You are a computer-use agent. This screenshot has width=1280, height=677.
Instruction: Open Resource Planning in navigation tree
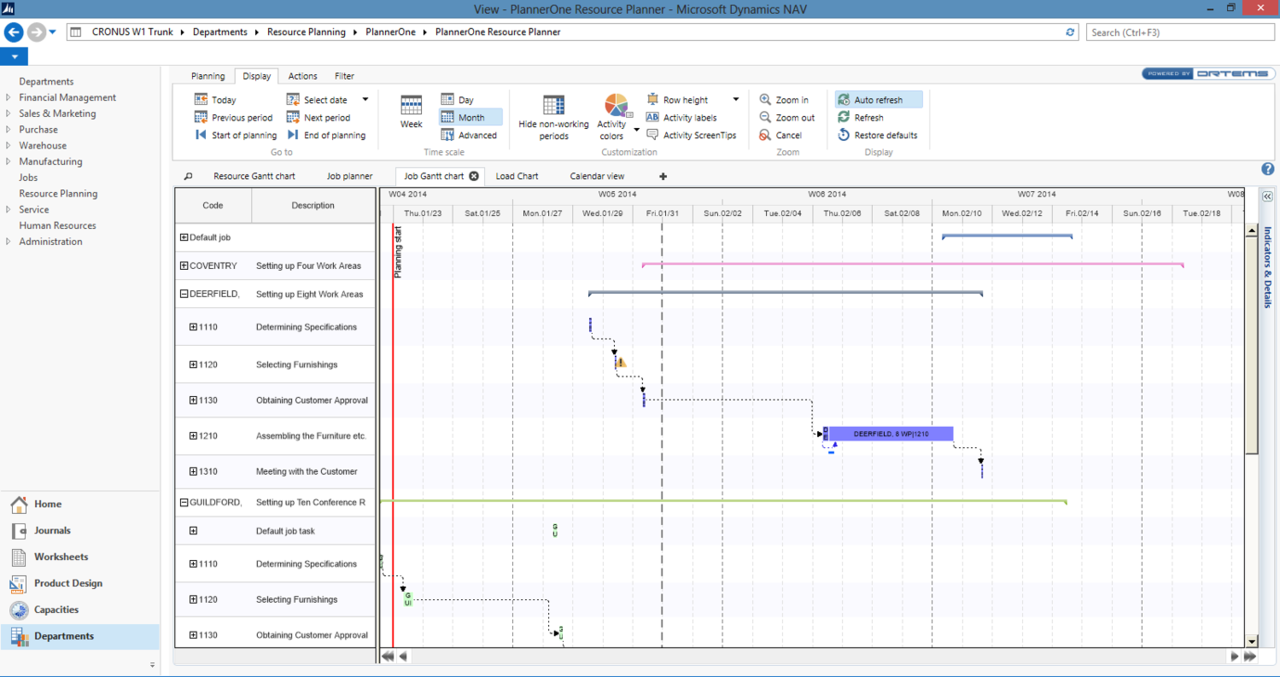[x=58, y=194]
